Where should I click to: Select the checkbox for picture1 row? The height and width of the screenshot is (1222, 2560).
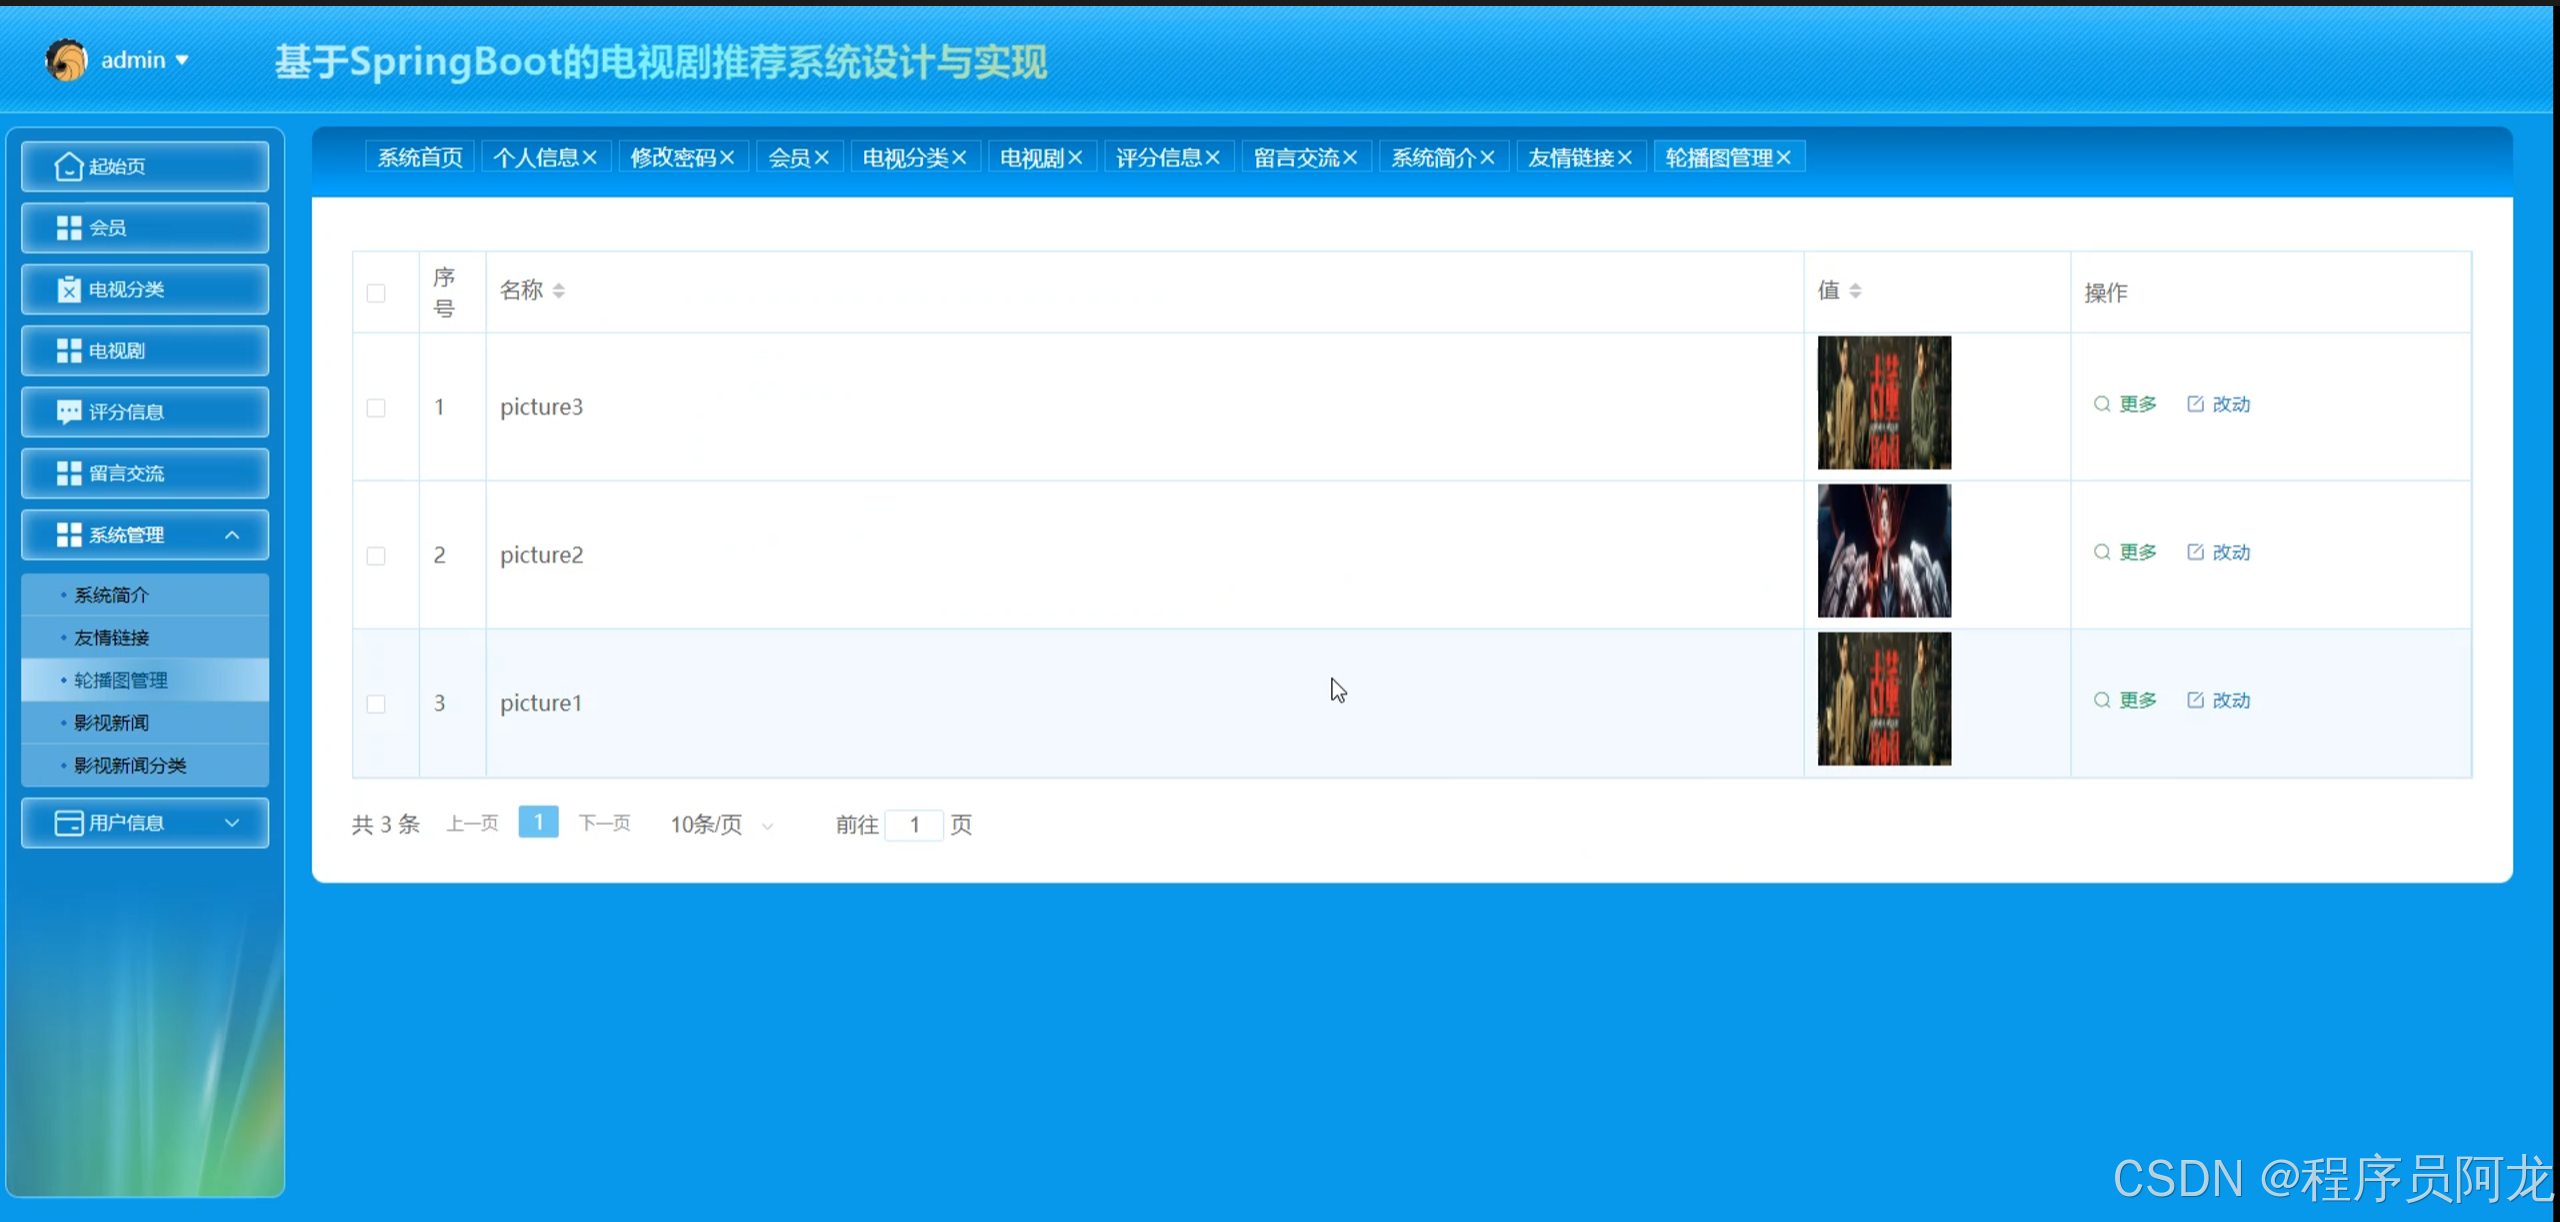pos(376,704)
